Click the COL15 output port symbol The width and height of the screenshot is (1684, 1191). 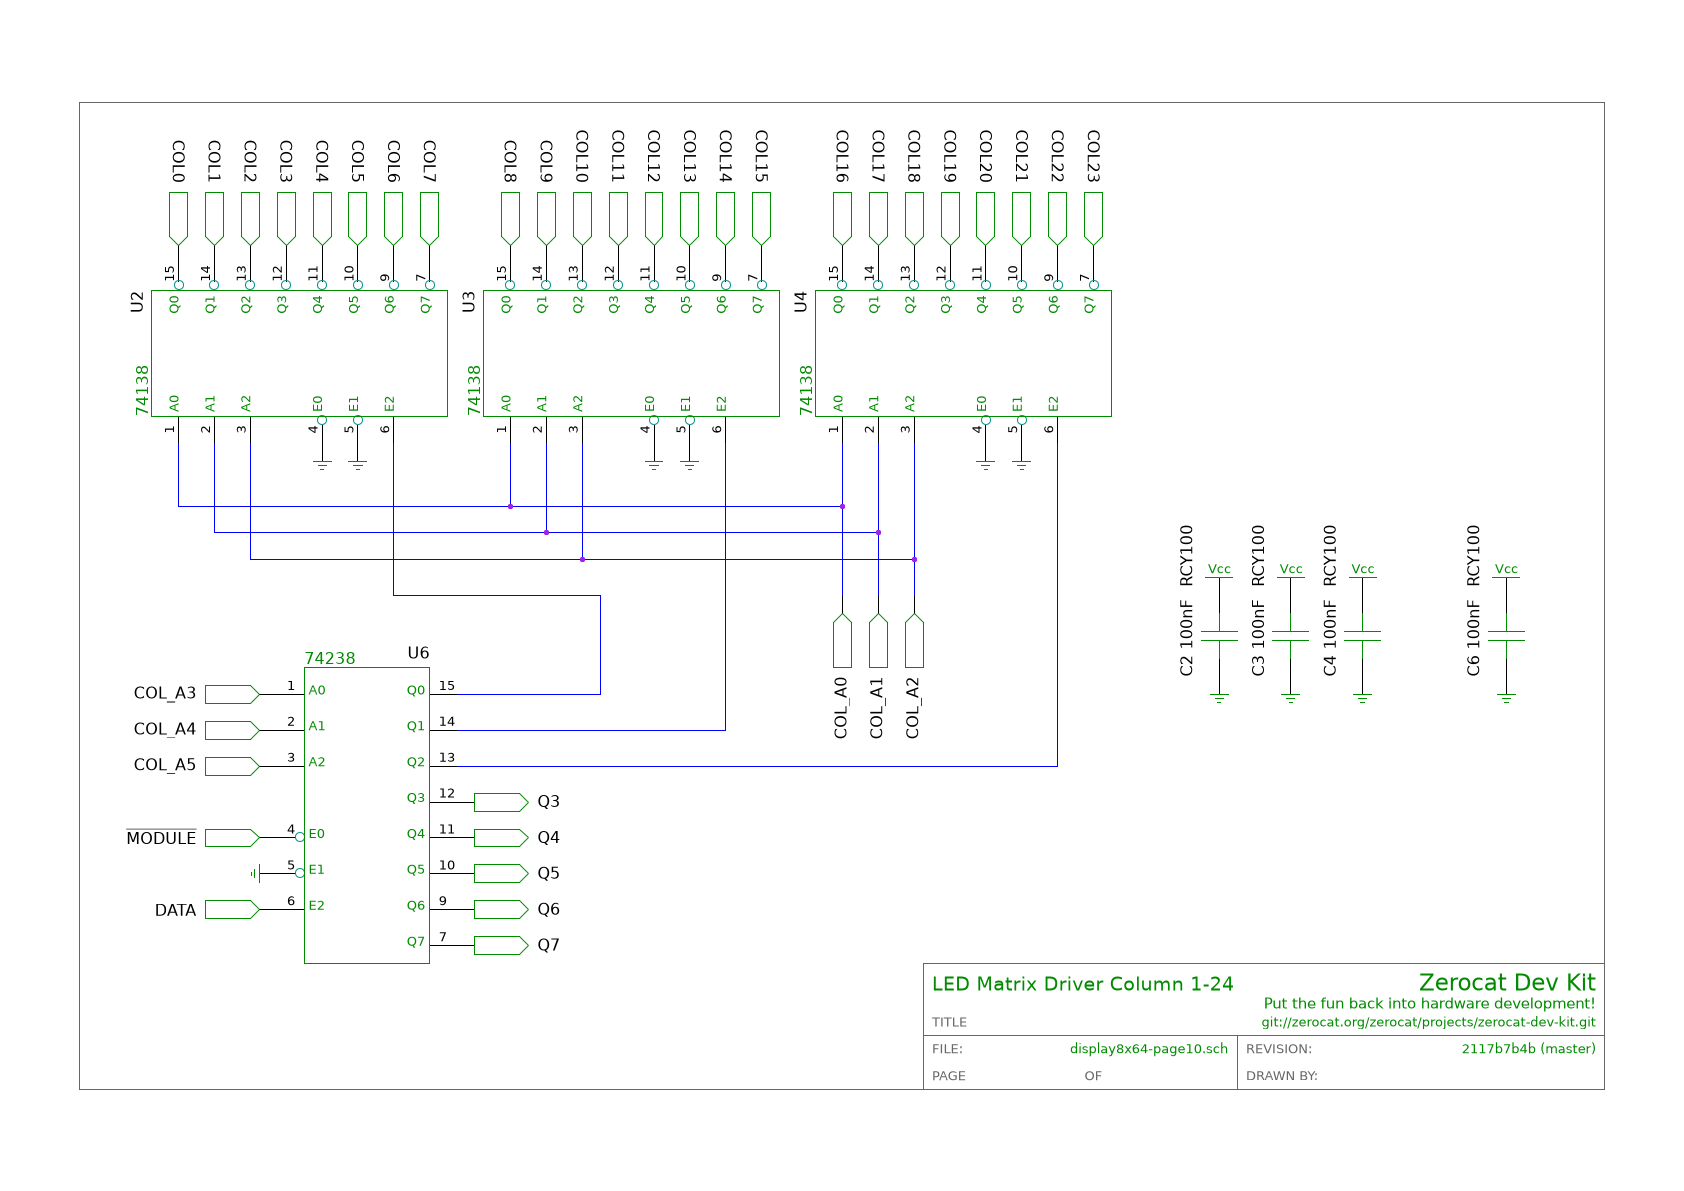click(x=761, y=218)
